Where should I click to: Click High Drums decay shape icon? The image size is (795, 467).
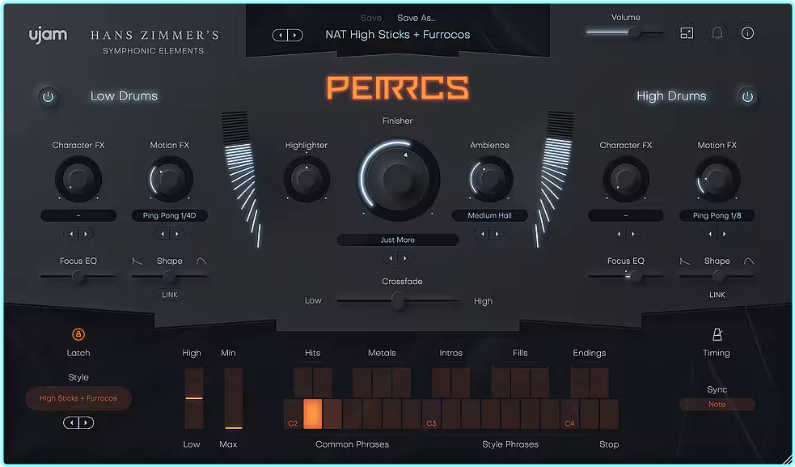(685, 261)
